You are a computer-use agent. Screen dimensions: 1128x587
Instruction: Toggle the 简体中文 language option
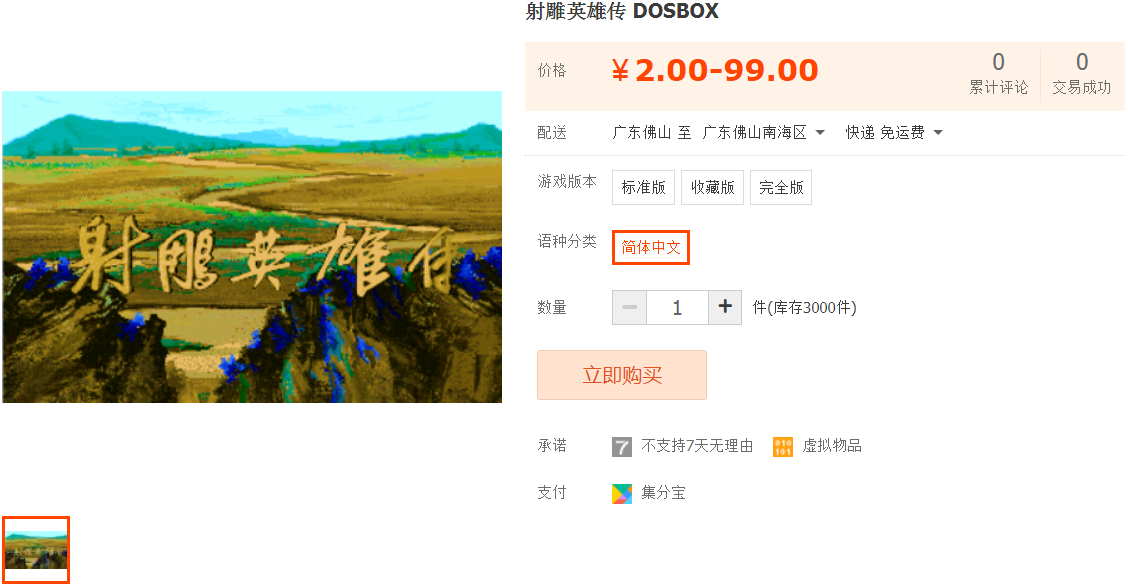(x=651, y=247)
